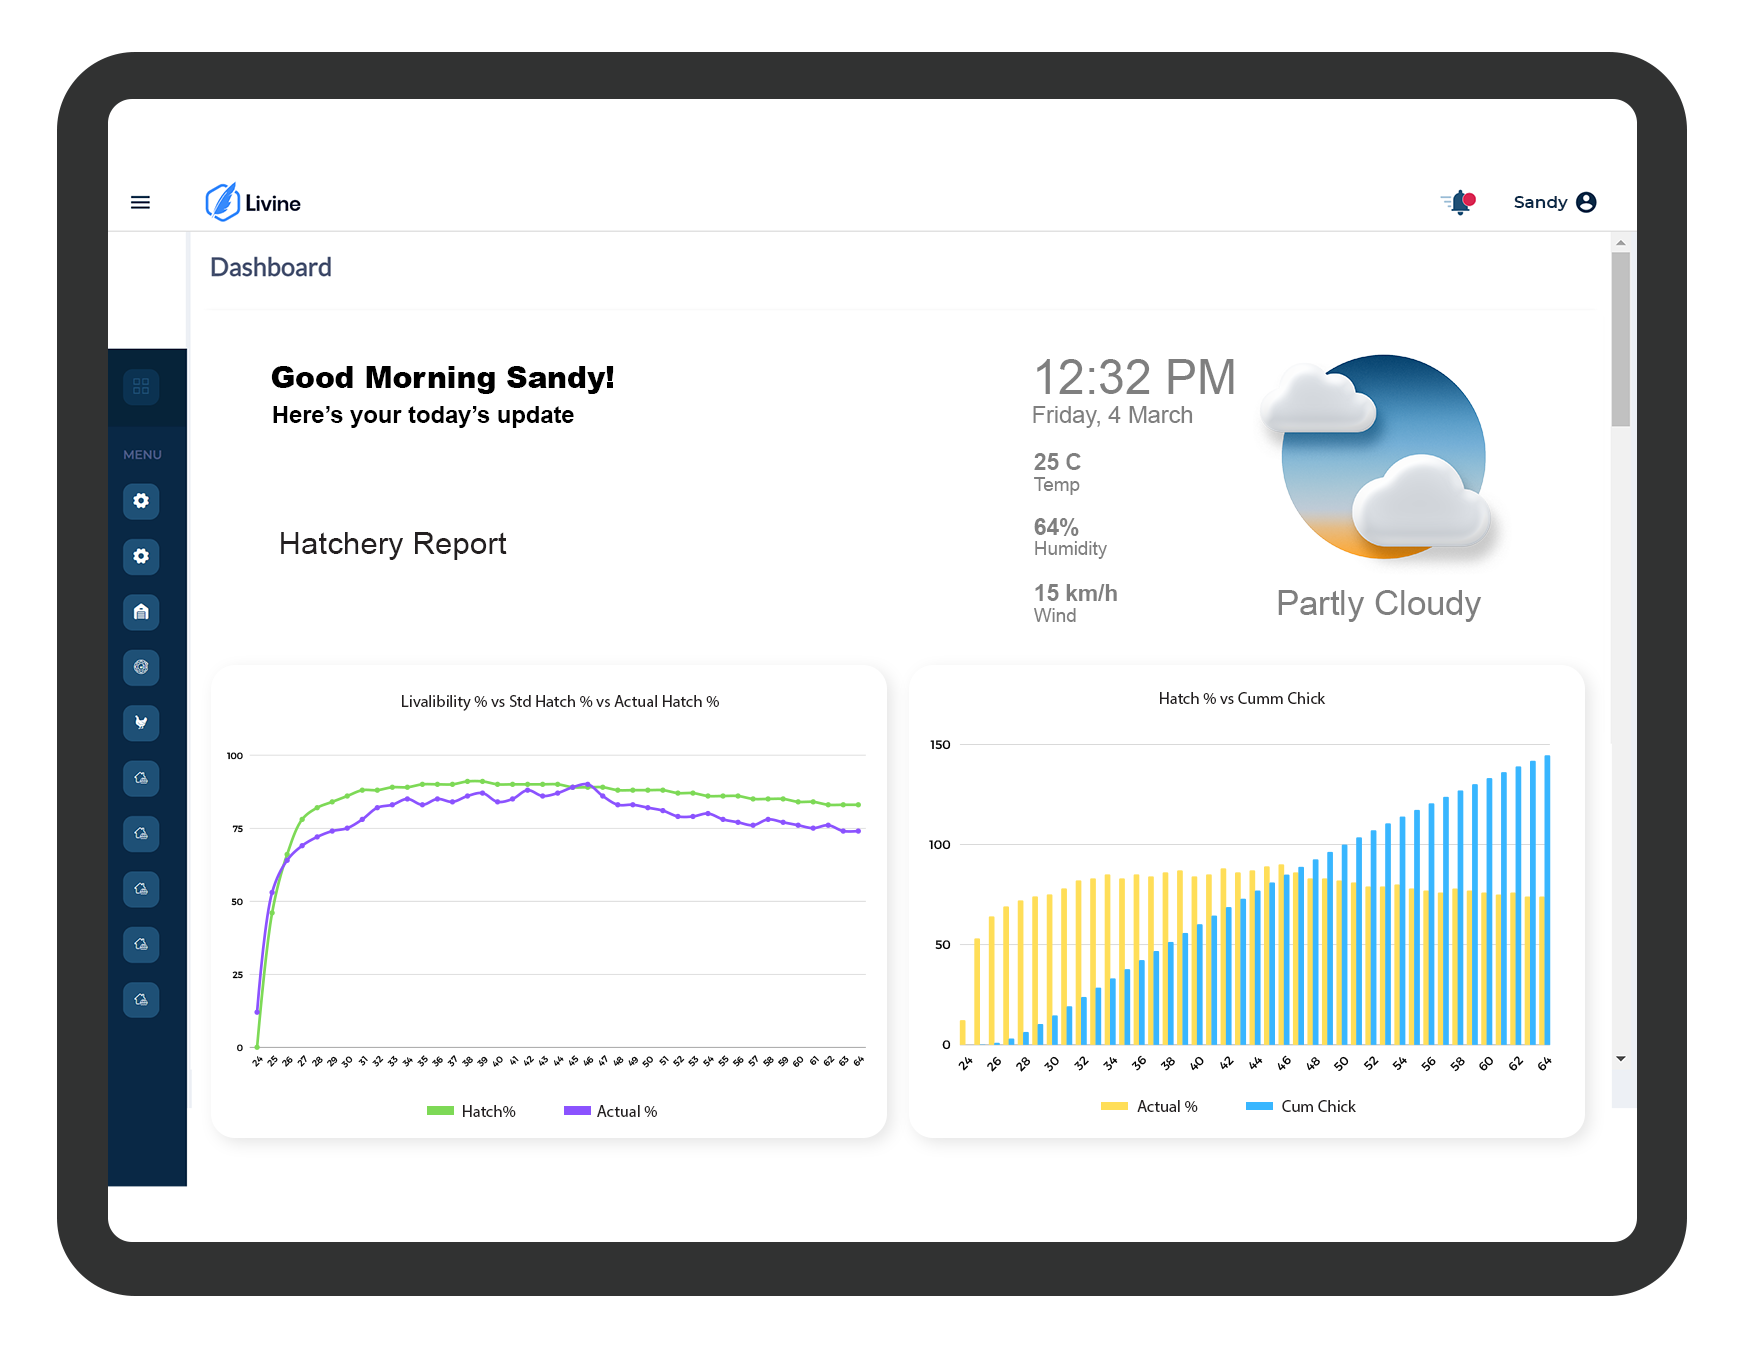Open the warehouse/hatchery building icon
The height and width of the screenshot is (1352, 1745).
[141, 612]
